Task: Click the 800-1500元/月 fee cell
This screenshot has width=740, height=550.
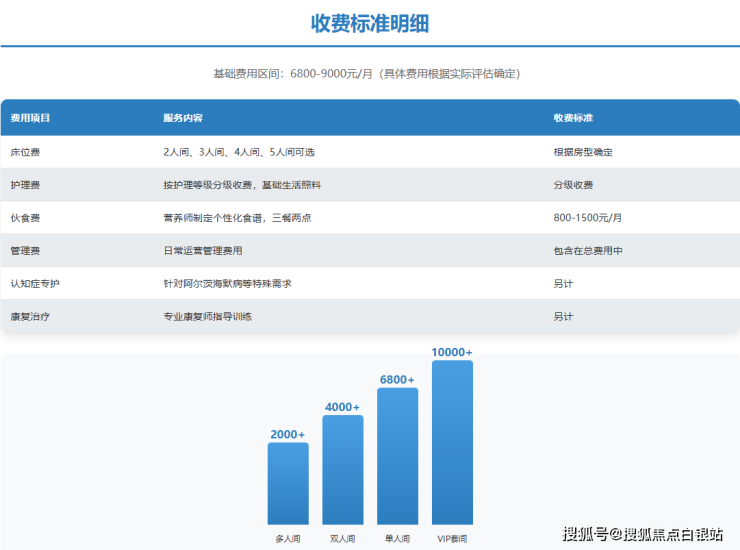Action: pos(587,218)
